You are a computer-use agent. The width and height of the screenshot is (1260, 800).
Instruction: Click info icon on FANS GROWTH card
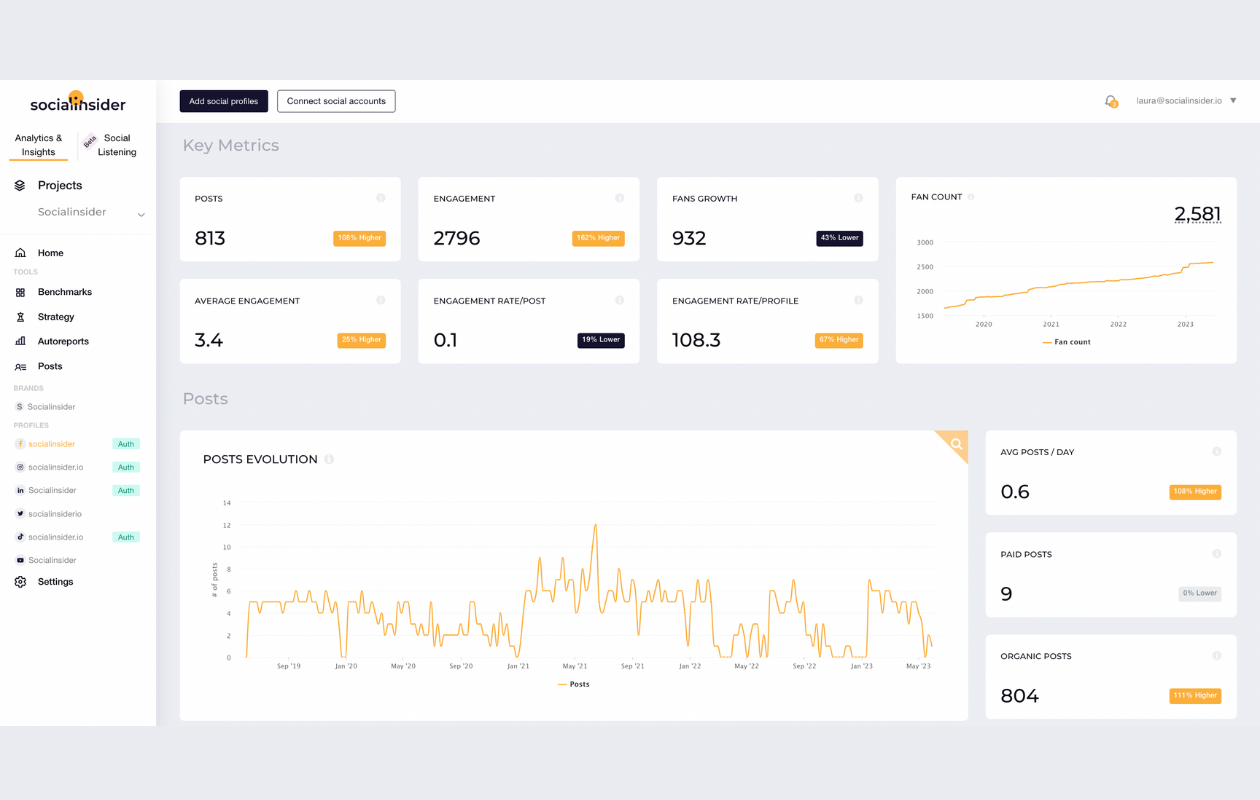858,198
